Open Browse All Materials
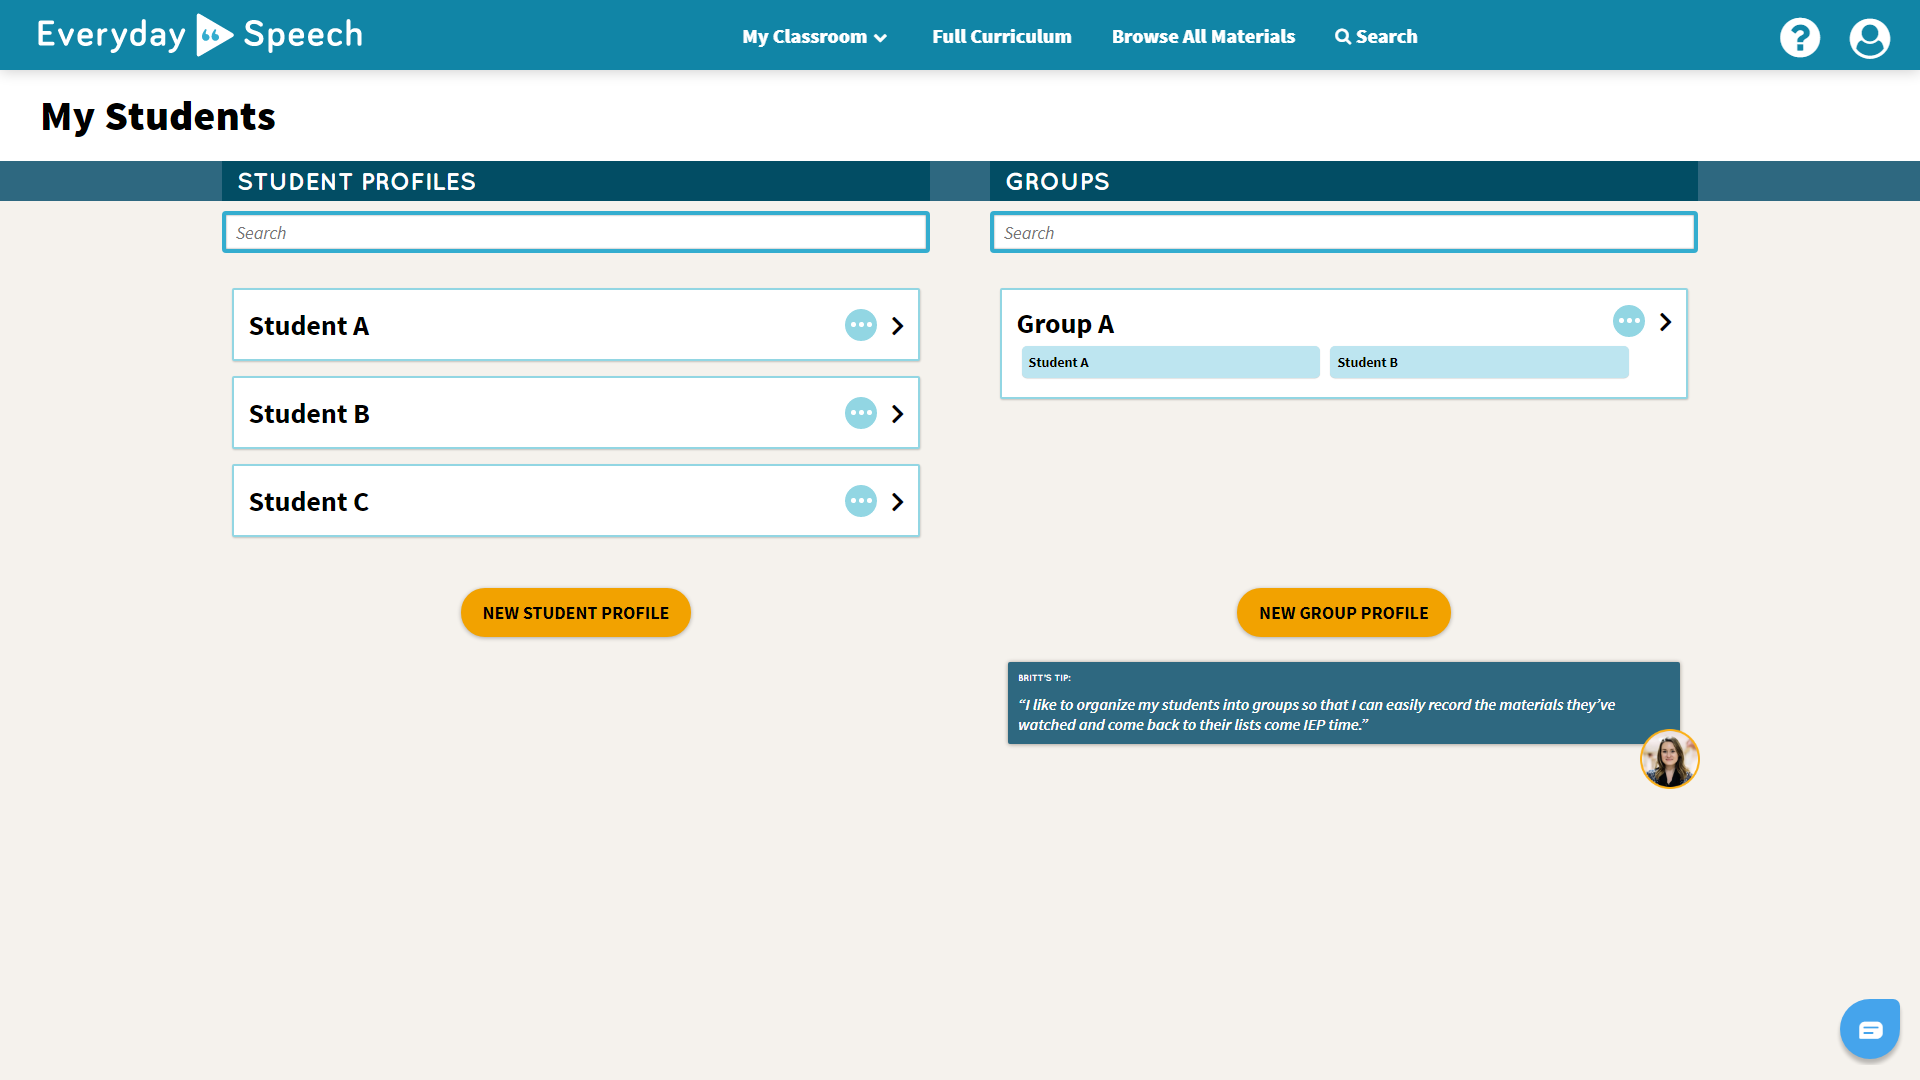This screenshot has width=1920, height=1080. (1203, 37)
